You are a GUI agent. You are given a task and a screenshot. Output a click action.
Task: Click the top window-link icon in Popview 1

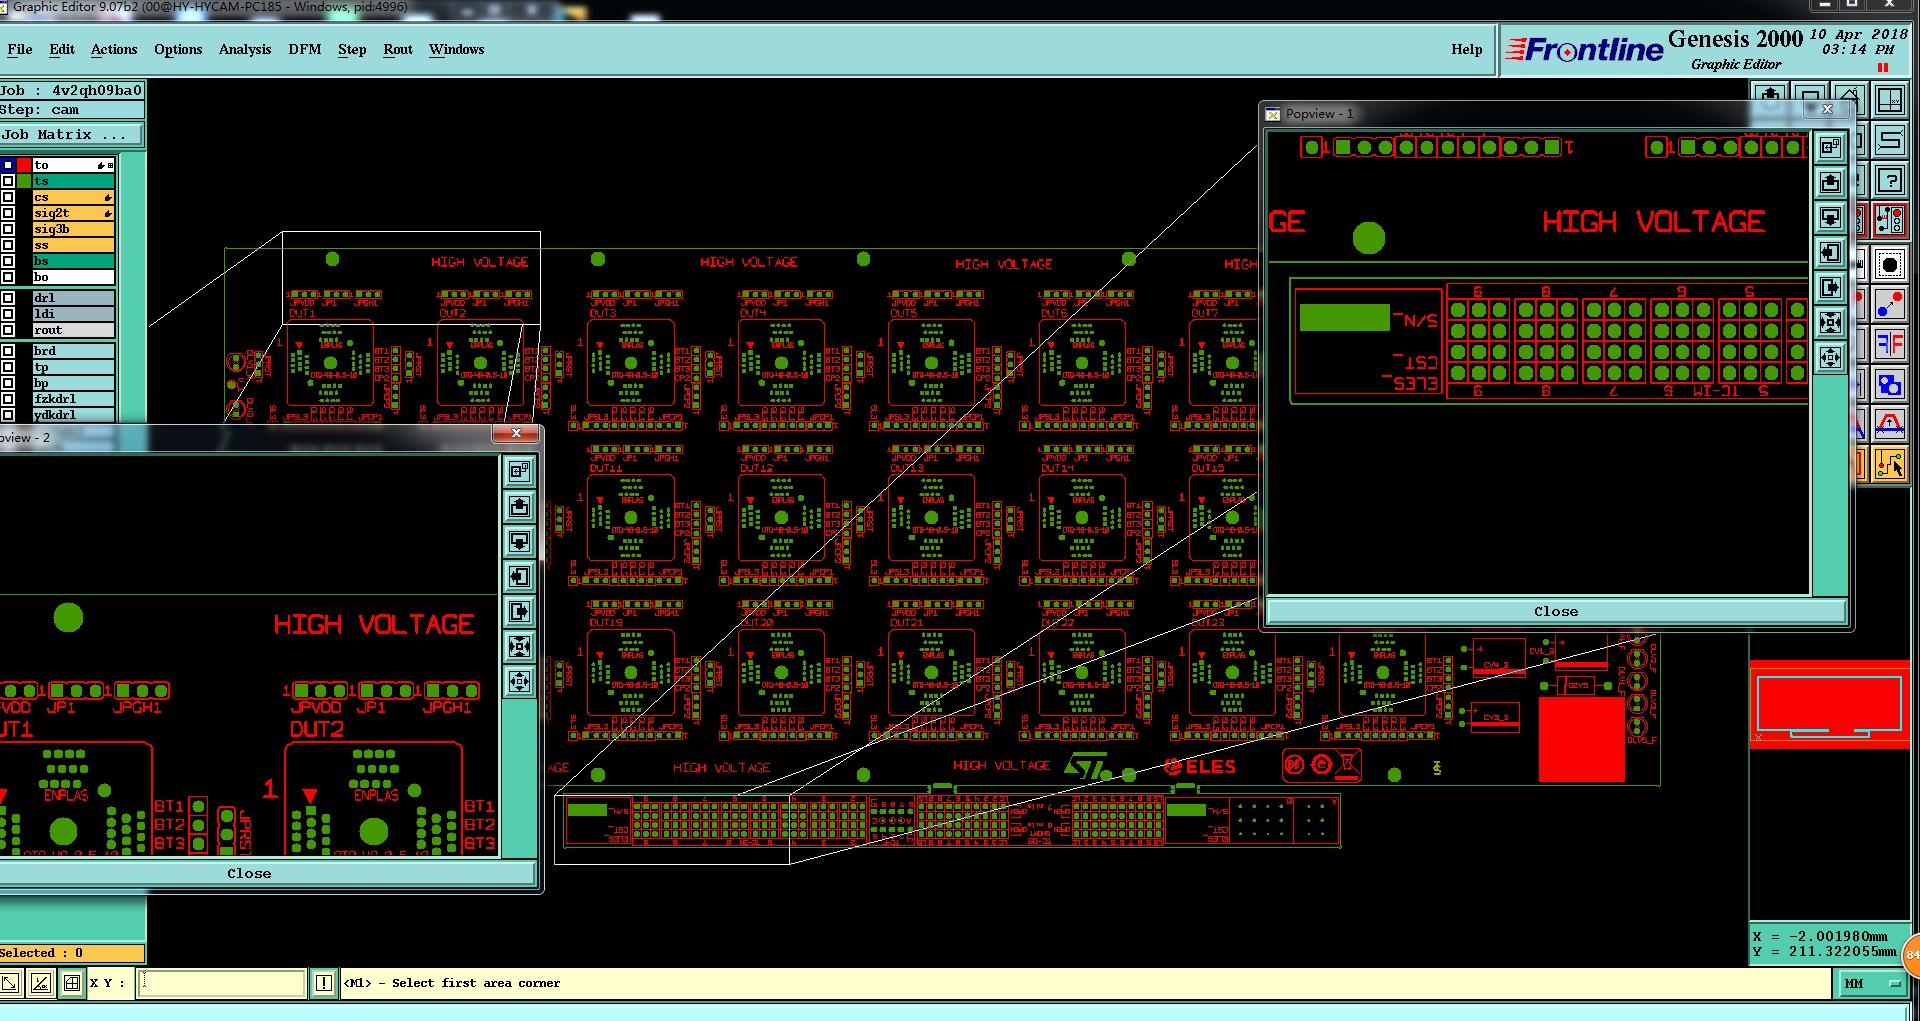coord(1830,147)
